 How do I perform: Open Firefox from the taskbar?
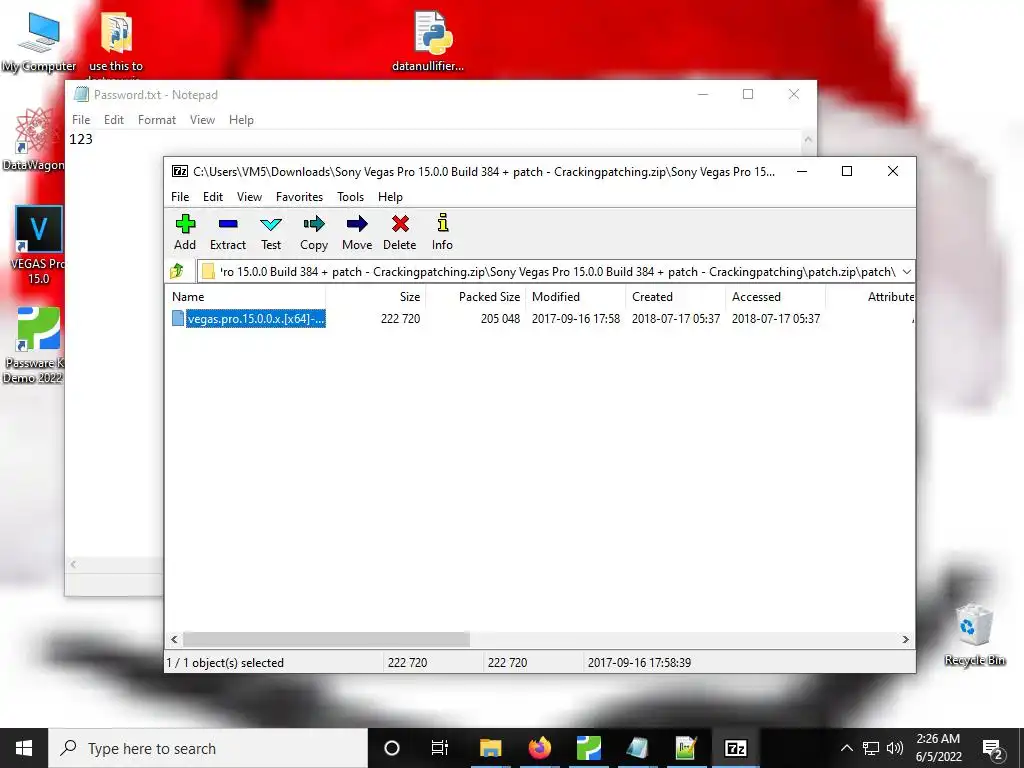click(539, 748)
